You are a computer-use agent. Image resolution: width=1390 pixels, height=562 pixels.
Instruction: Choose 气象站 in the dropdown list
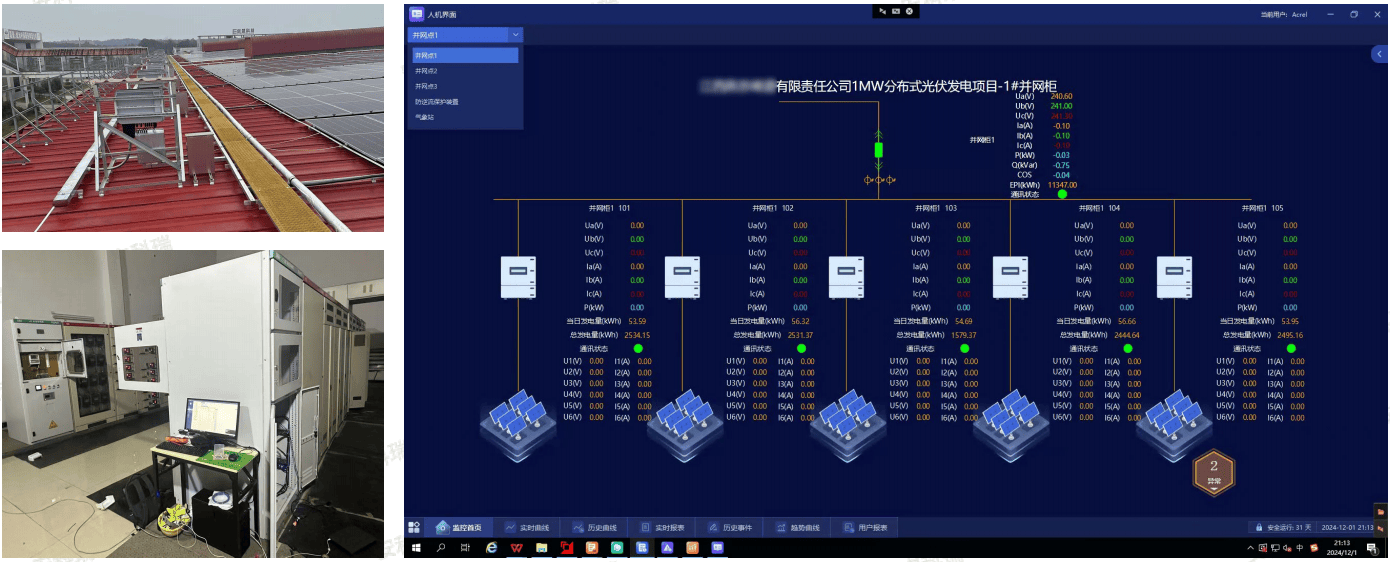(425, 117)
